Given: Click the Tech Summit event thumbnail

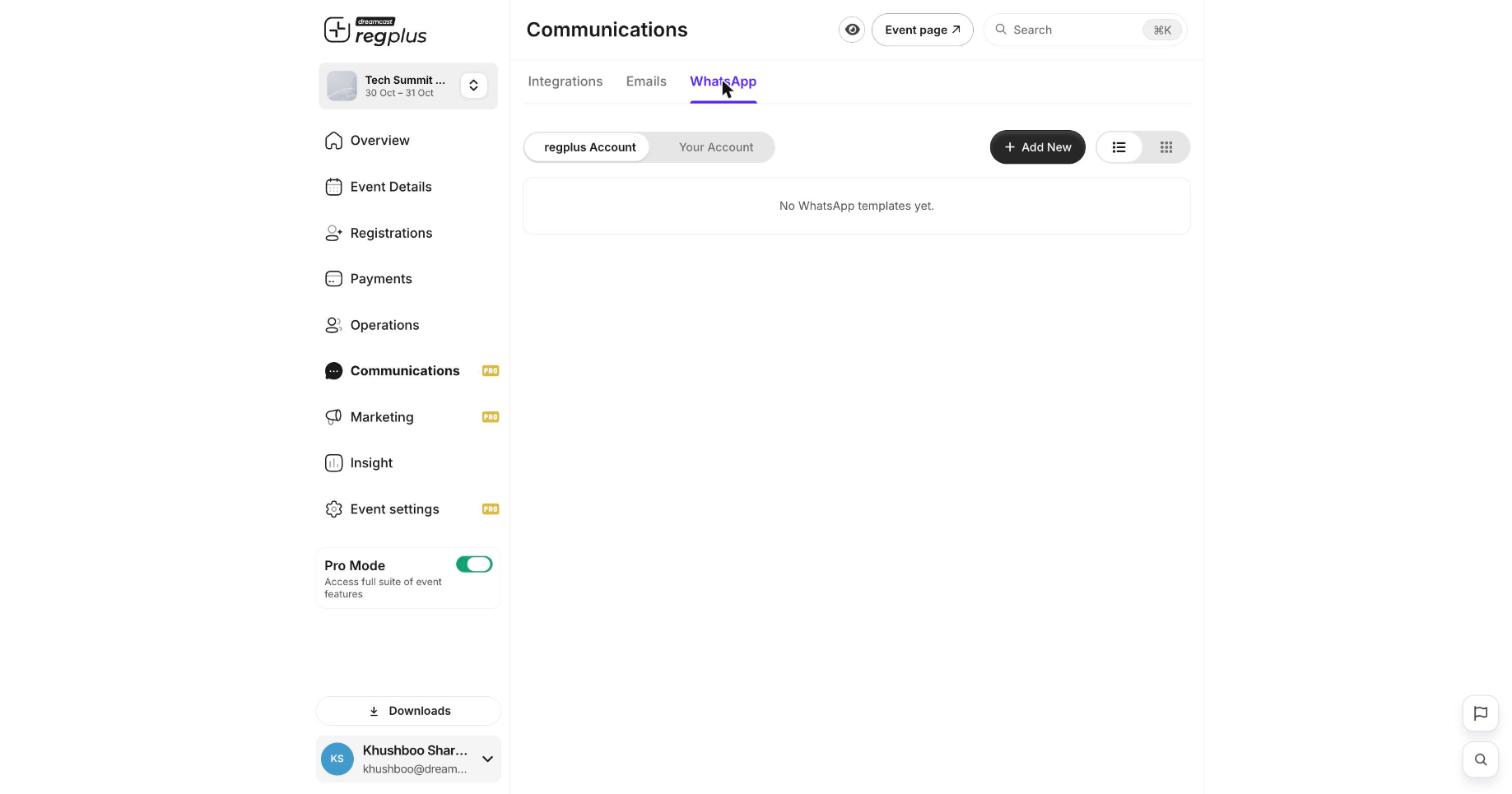Looking at the screenshot, I should [342, 86].
